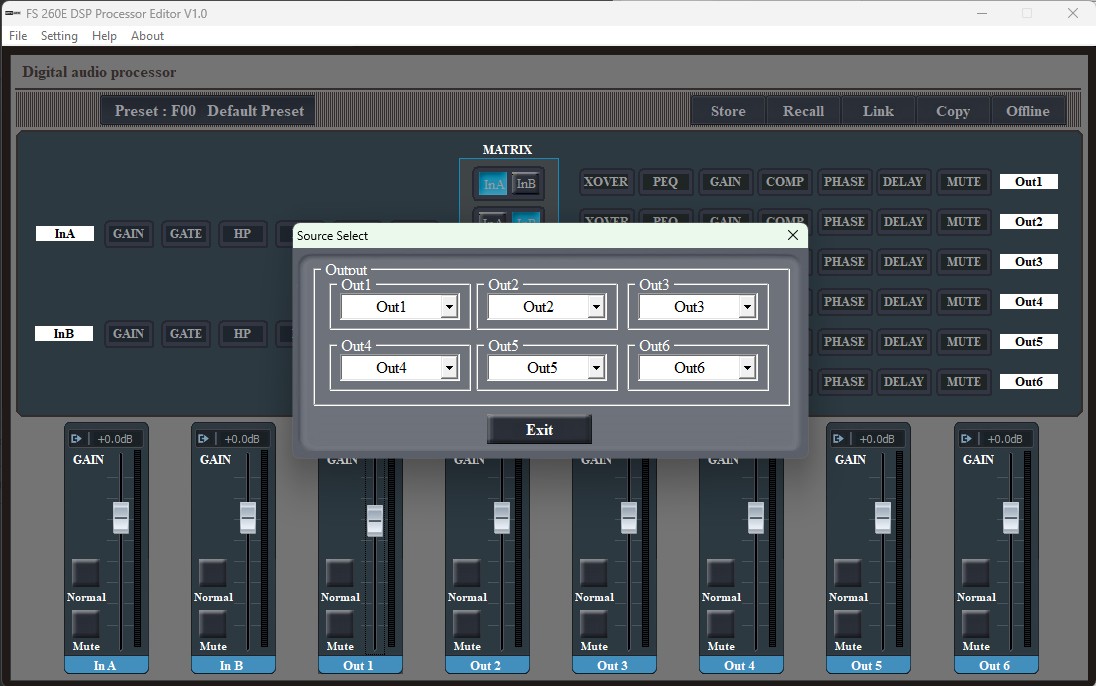Toggle Mute button on Out 6 strip

tap(976, 624)
